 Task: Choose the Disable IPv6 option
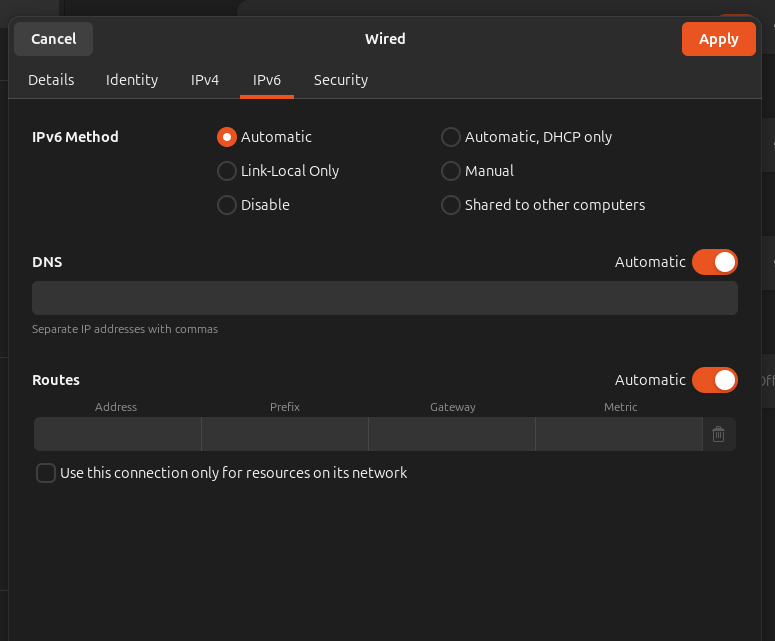(227, 205)
